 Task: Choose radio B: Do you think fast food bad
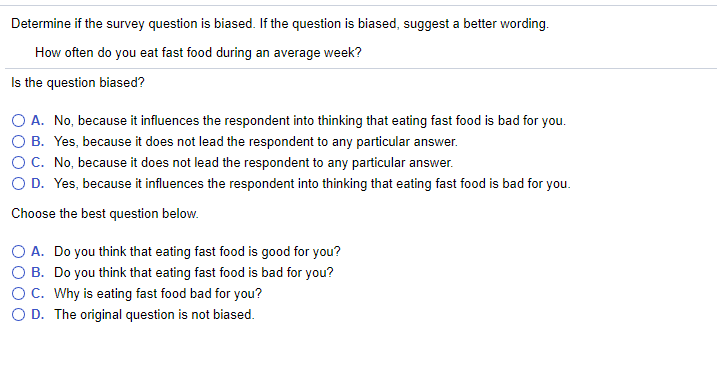coord(18,272)
